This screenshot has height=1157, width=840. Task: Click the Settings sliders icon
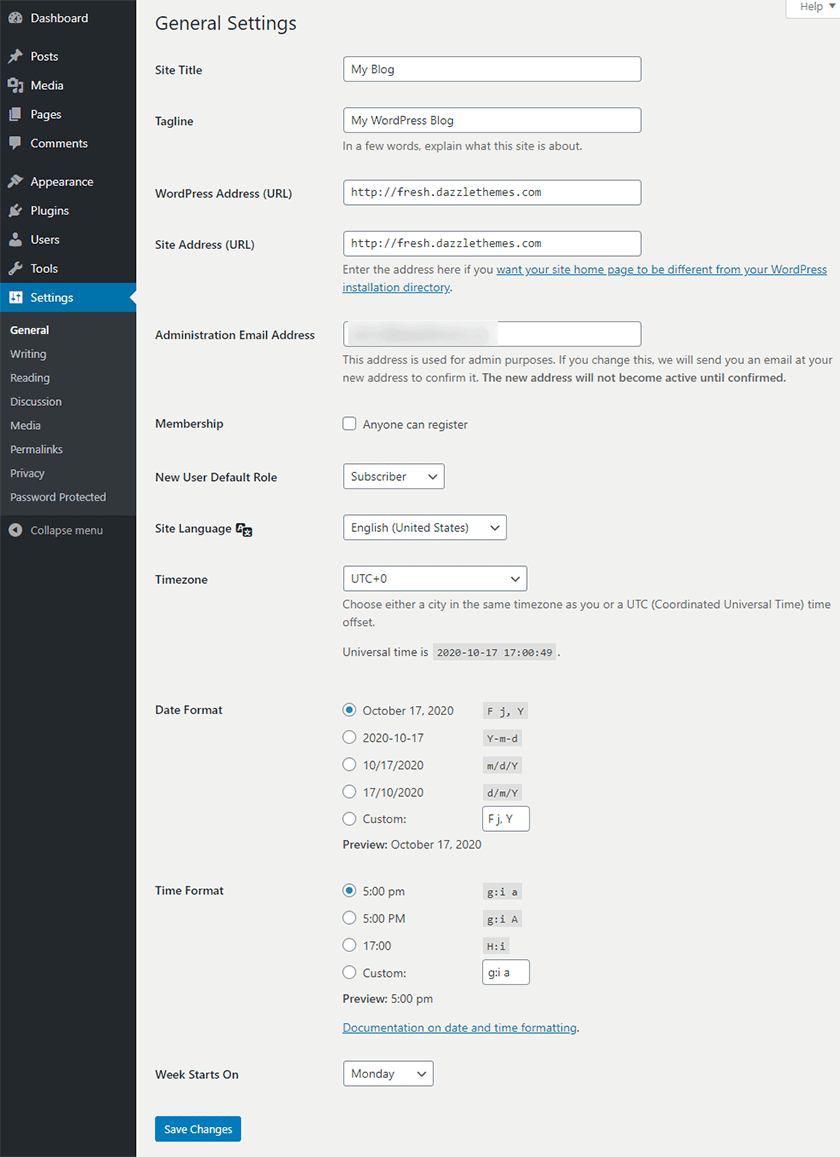[16, 297]
